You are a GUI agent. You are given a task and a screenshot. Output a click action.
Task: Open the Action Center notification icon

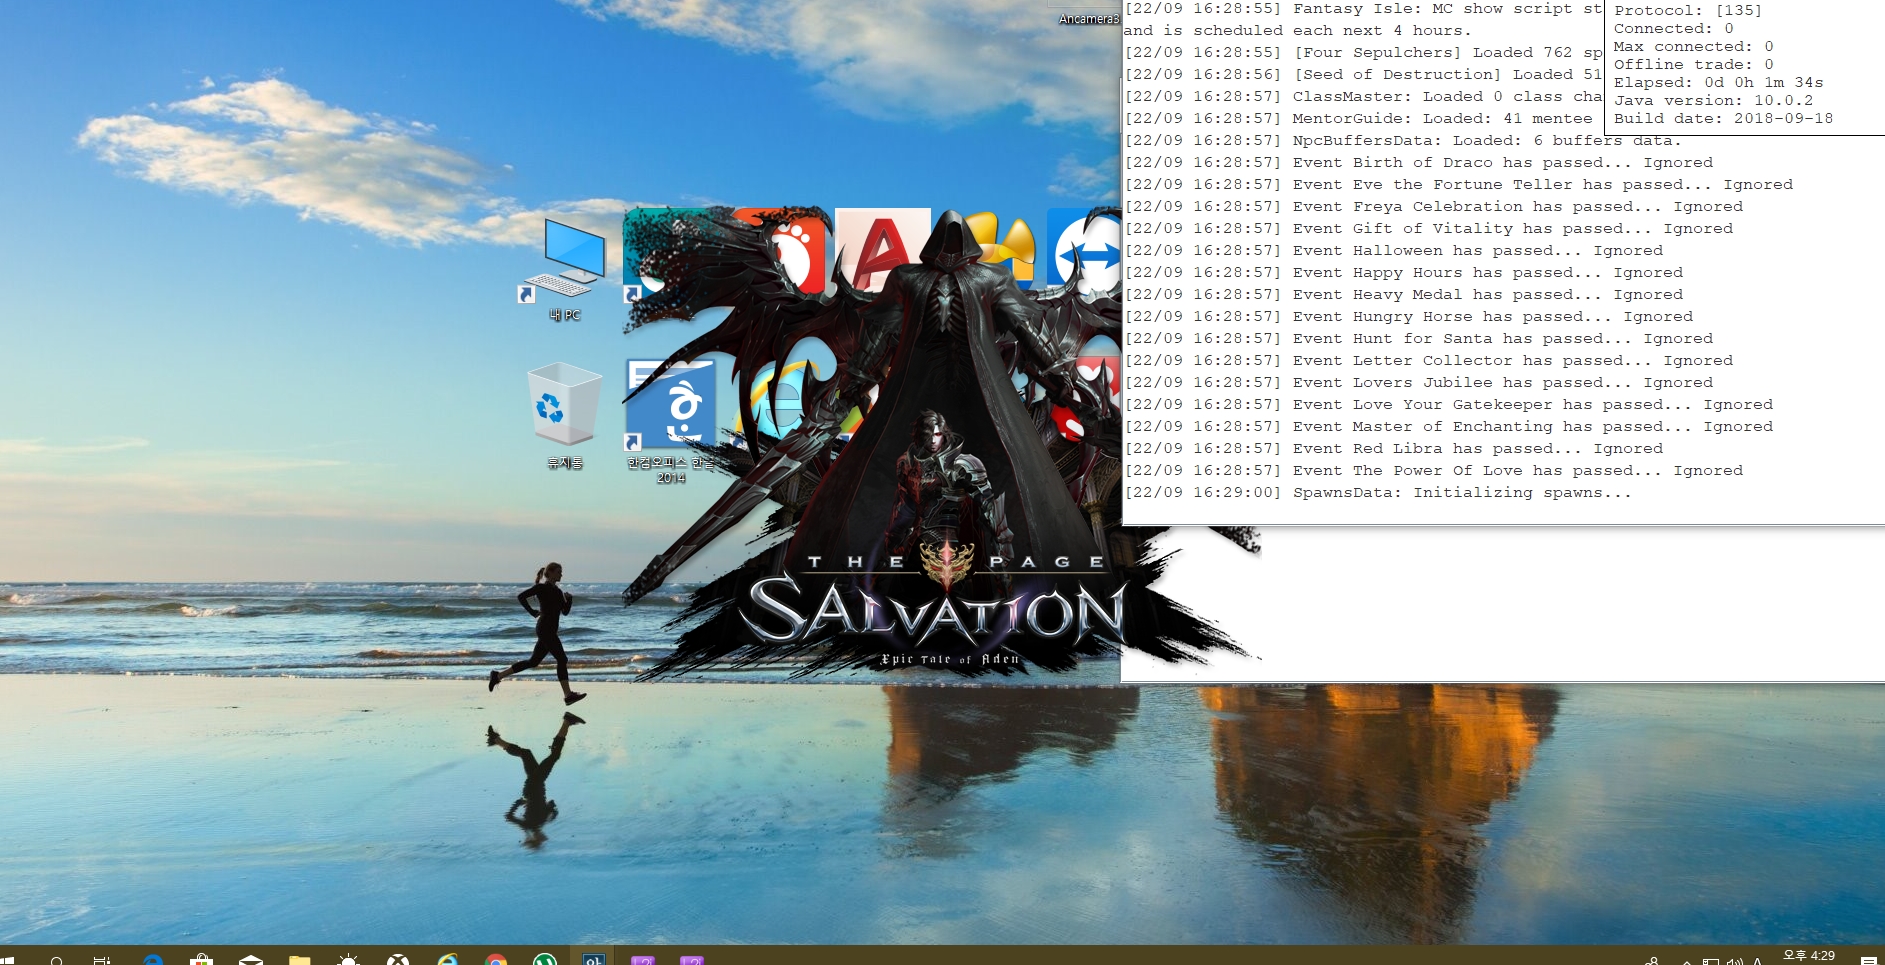(x=1868, y=960)
